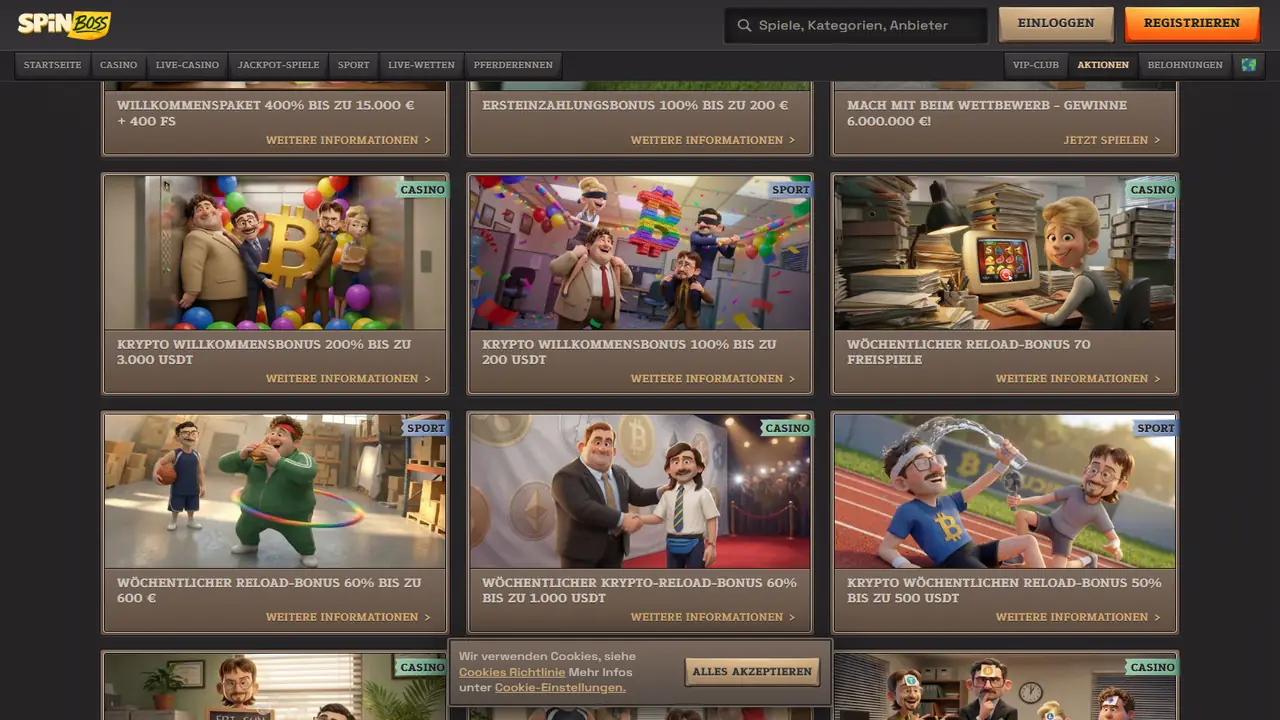Click the Sport tag on running track card
Viewport: 1280px width, 720px height.
click(x=1155, y=428)
